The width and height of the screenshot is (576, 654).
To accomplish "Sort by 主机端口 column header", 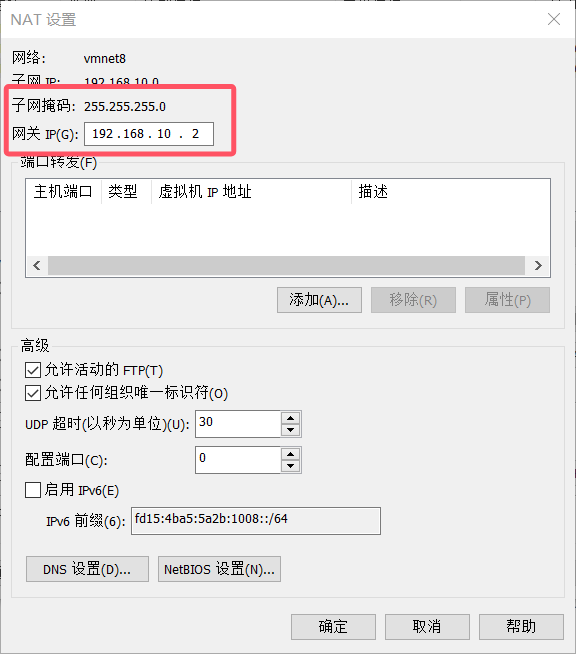I will pos(63,192).
